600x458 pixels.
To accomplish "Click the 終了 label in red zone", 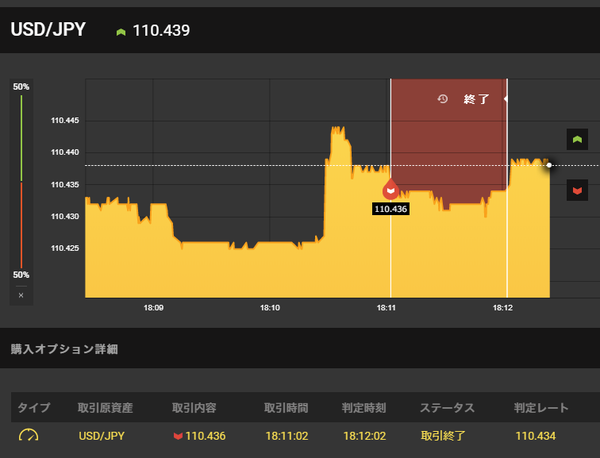I will pos(476,99).
